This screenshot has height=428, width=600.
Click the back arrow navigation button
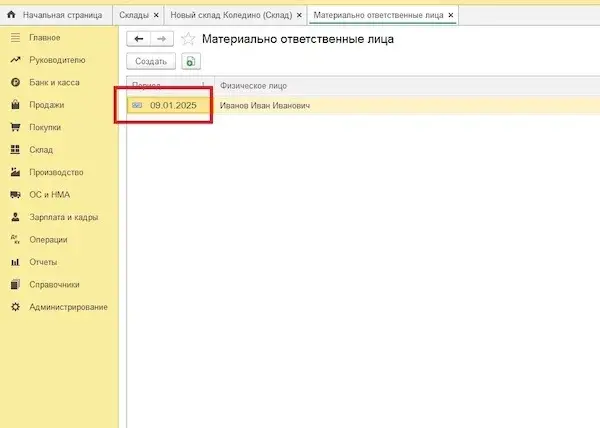click(139, 39)
